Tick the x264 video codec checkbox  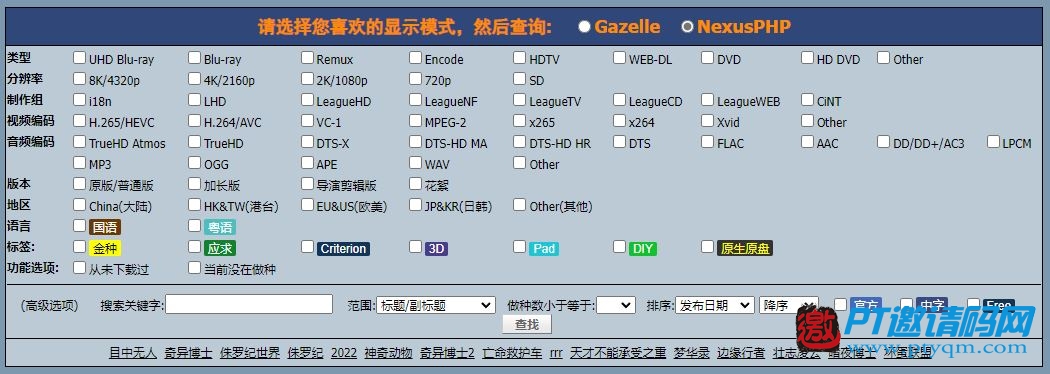click(619, 121)
